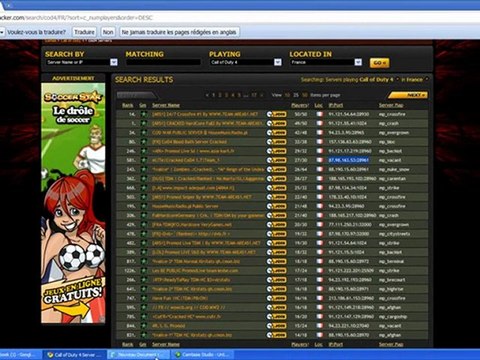Viewport: 480px width, 360px height.
Task: Click Traduire in the translation bar
Action: [x=84, y=32]
